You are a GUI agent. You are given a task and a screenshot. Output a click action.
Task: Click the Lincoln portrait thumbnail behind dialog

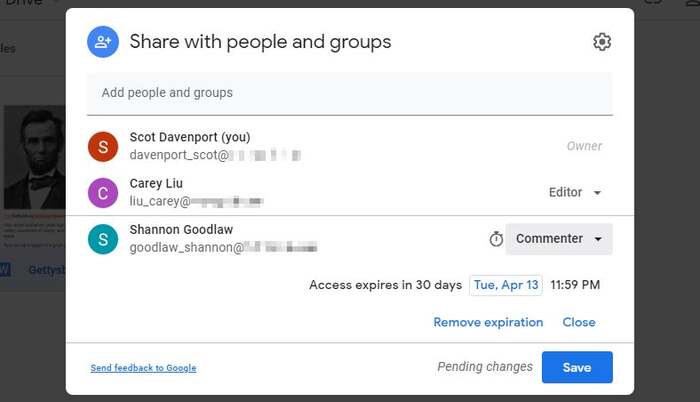pos(33,157)
